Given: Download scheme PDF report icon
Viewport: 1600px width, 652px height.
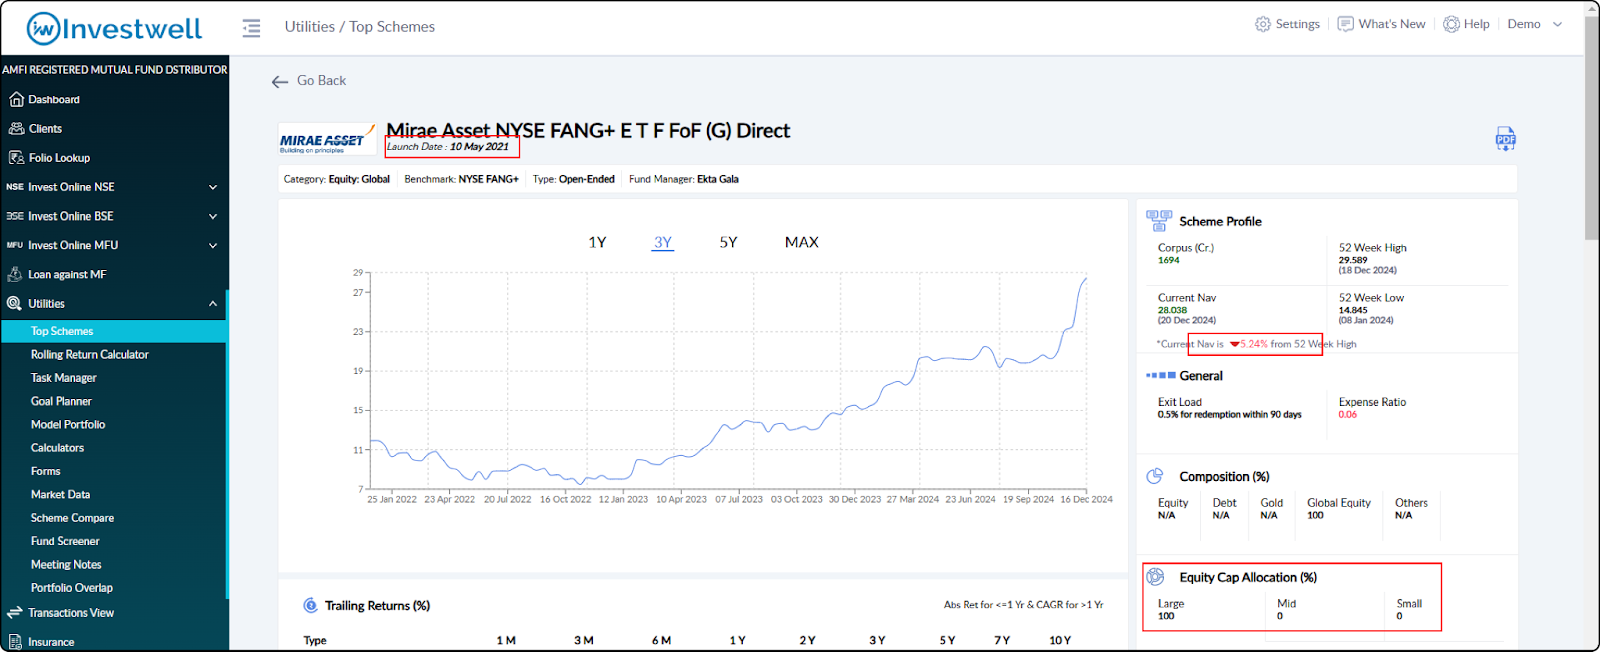Looking at the screenshot, I should [x=1505, y=139].
